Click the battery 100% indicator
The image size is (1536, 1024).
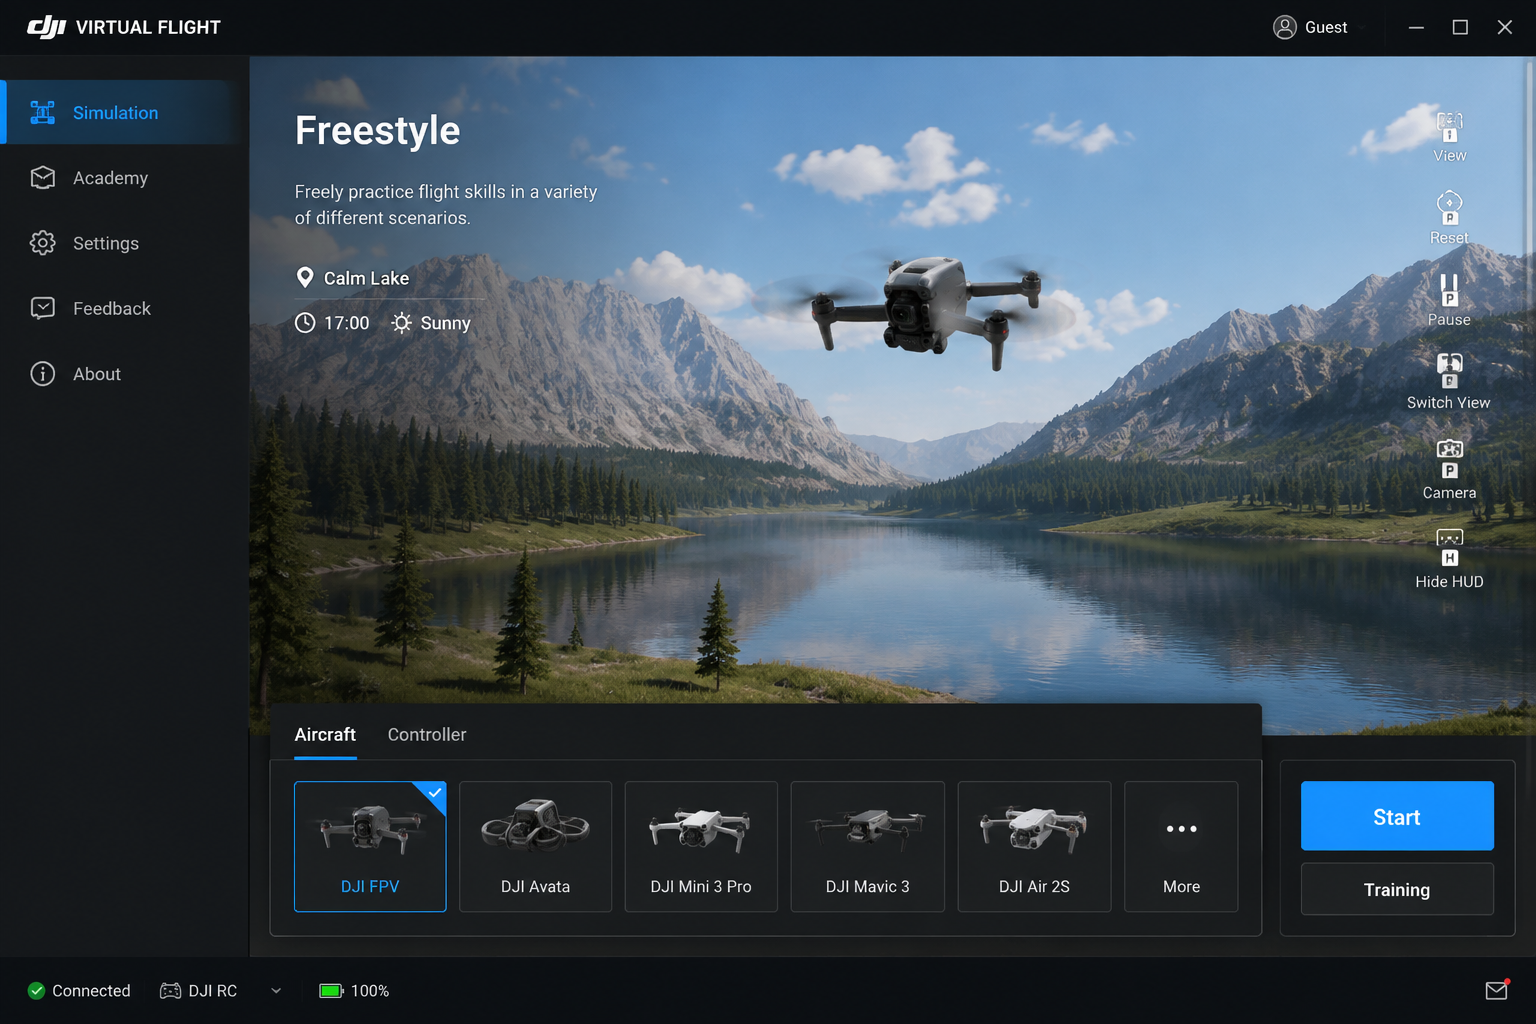click(354, 991)
